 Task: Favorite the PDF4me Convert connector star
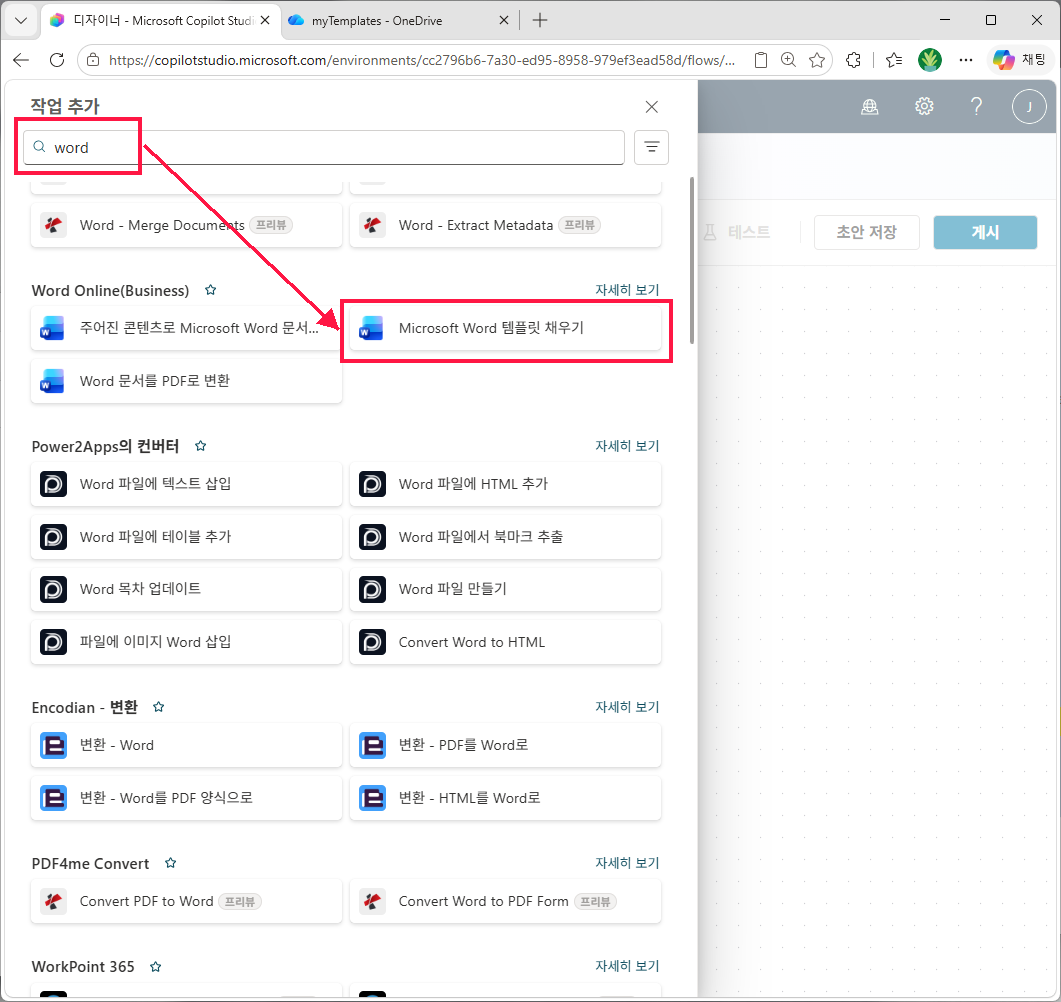(x=171, y=863)
